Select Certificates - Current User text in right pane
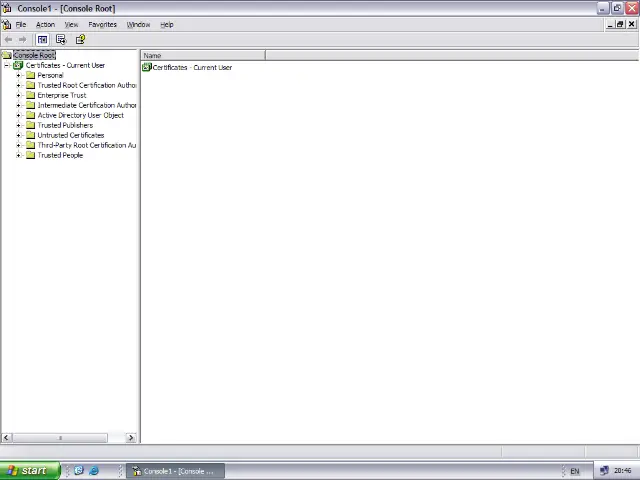Screen dimensions: 640x480 click(192, 67)
